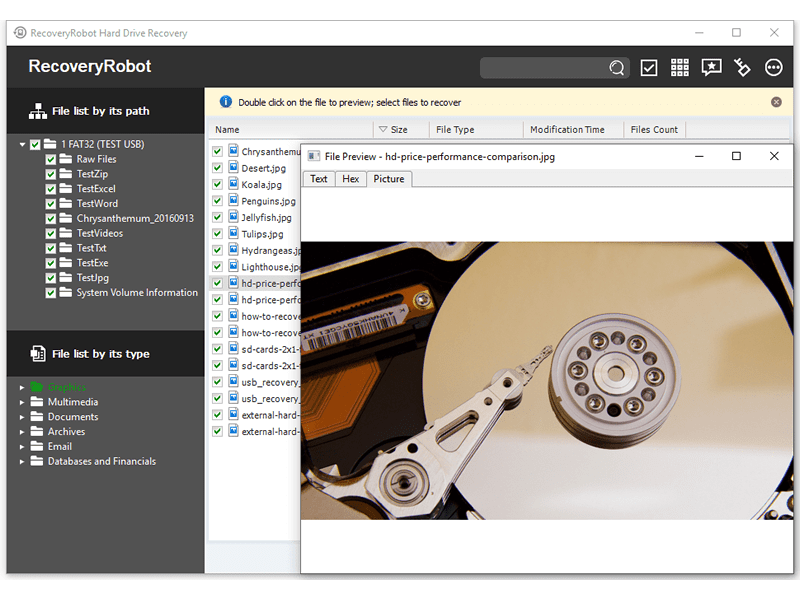Switch to the Text preview tab

pyautogui.click(x=318, y=179)
